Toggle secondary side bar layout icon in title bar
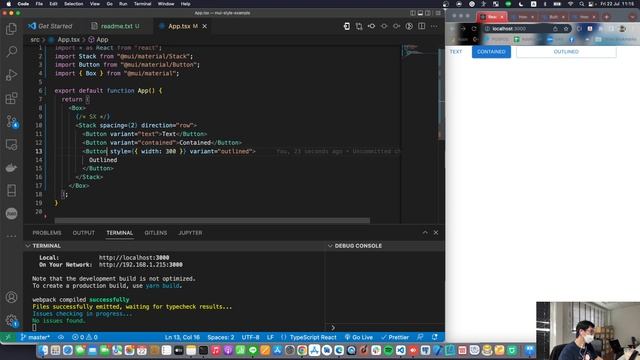Viewport: 640px width, 360px height. (x=428, y=13)
